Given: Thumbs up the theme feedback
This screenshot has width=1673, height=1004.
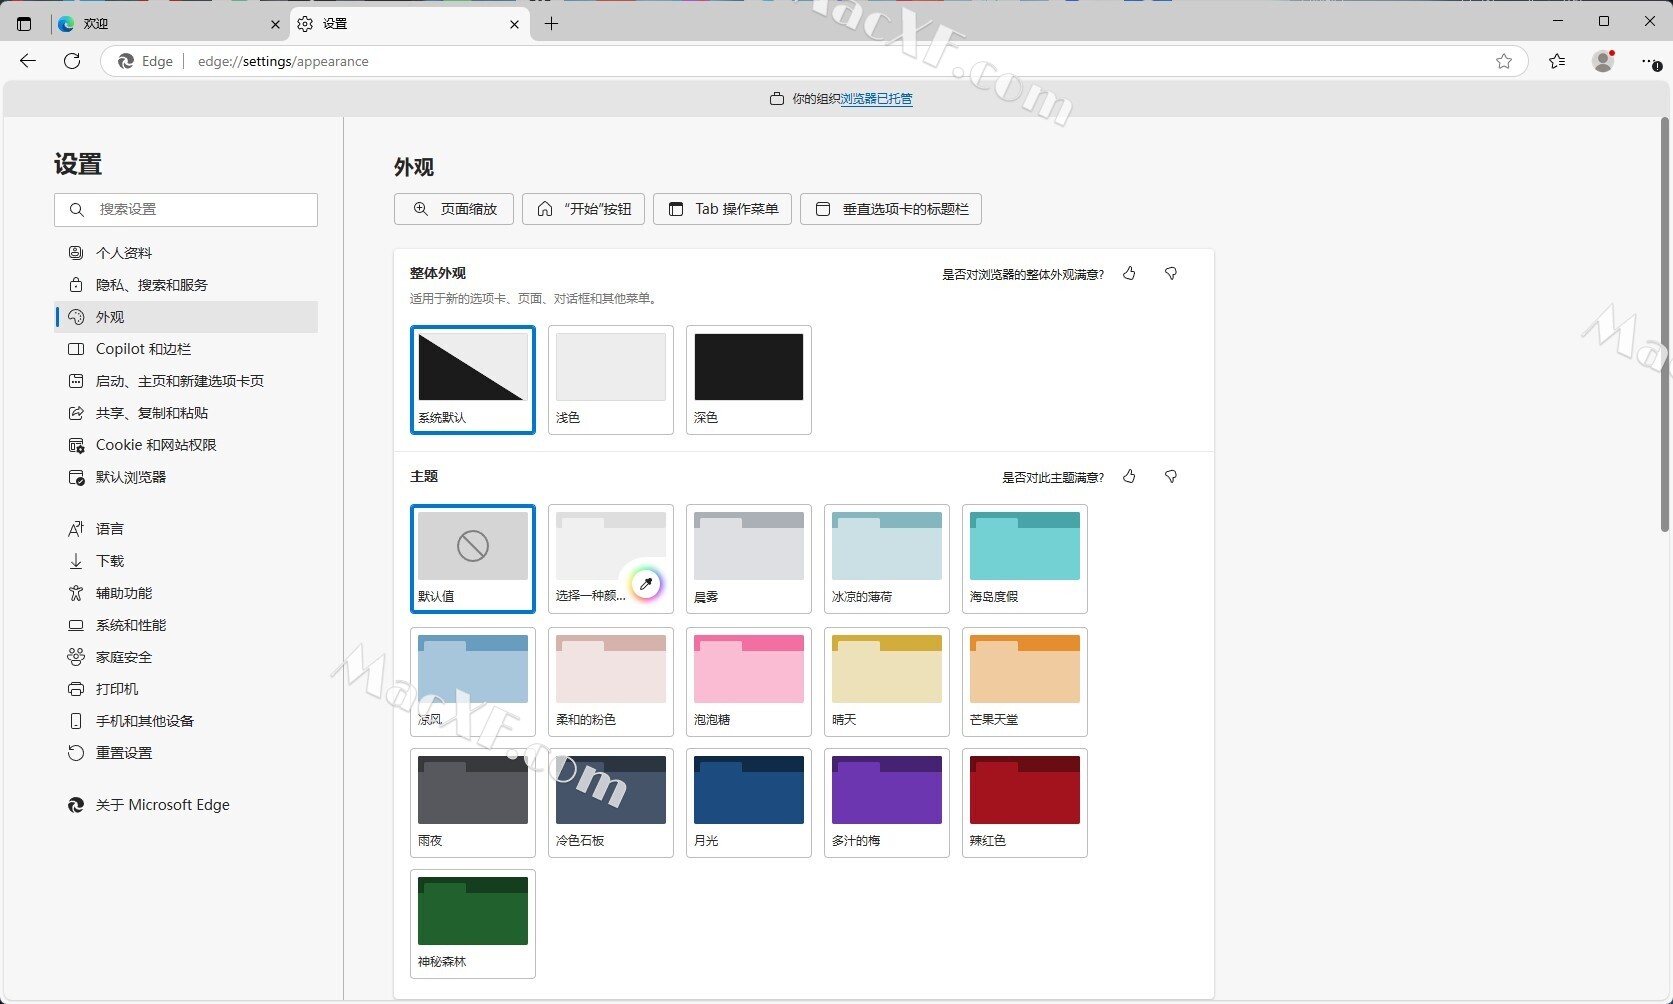Looking at the screenshot, I should point(1129,476).
